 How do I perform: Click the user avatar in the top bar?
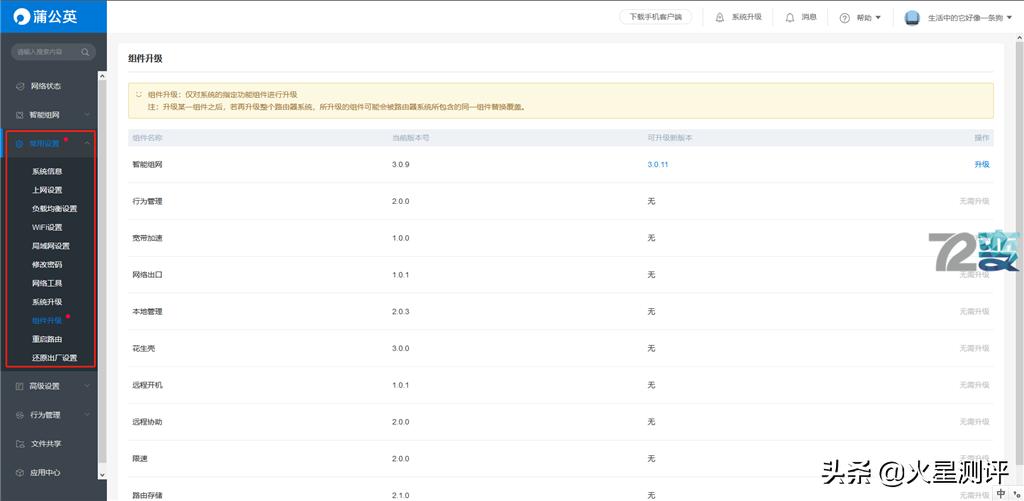[x=912, y=18]
